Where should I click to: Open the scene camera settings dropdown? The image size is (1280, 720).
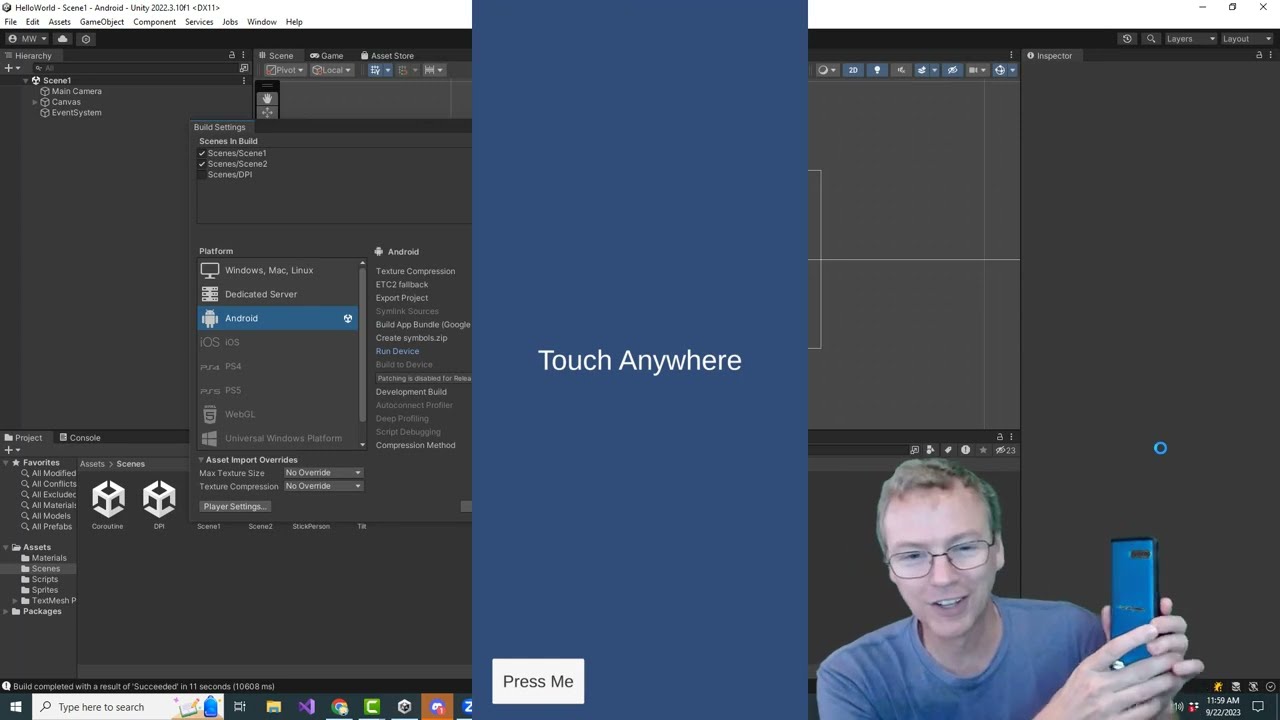pos(976,70)
